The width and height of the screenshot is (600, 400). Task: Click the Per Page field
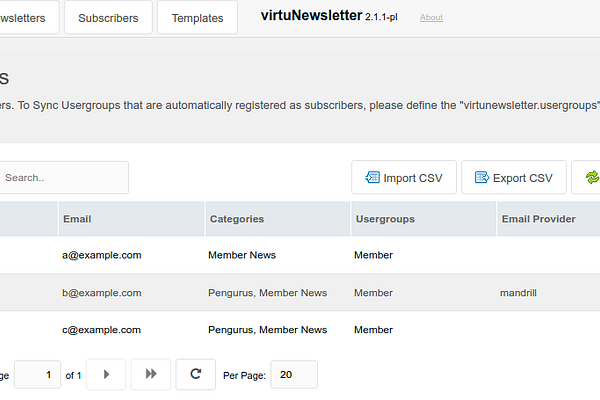tap(294, 375)
